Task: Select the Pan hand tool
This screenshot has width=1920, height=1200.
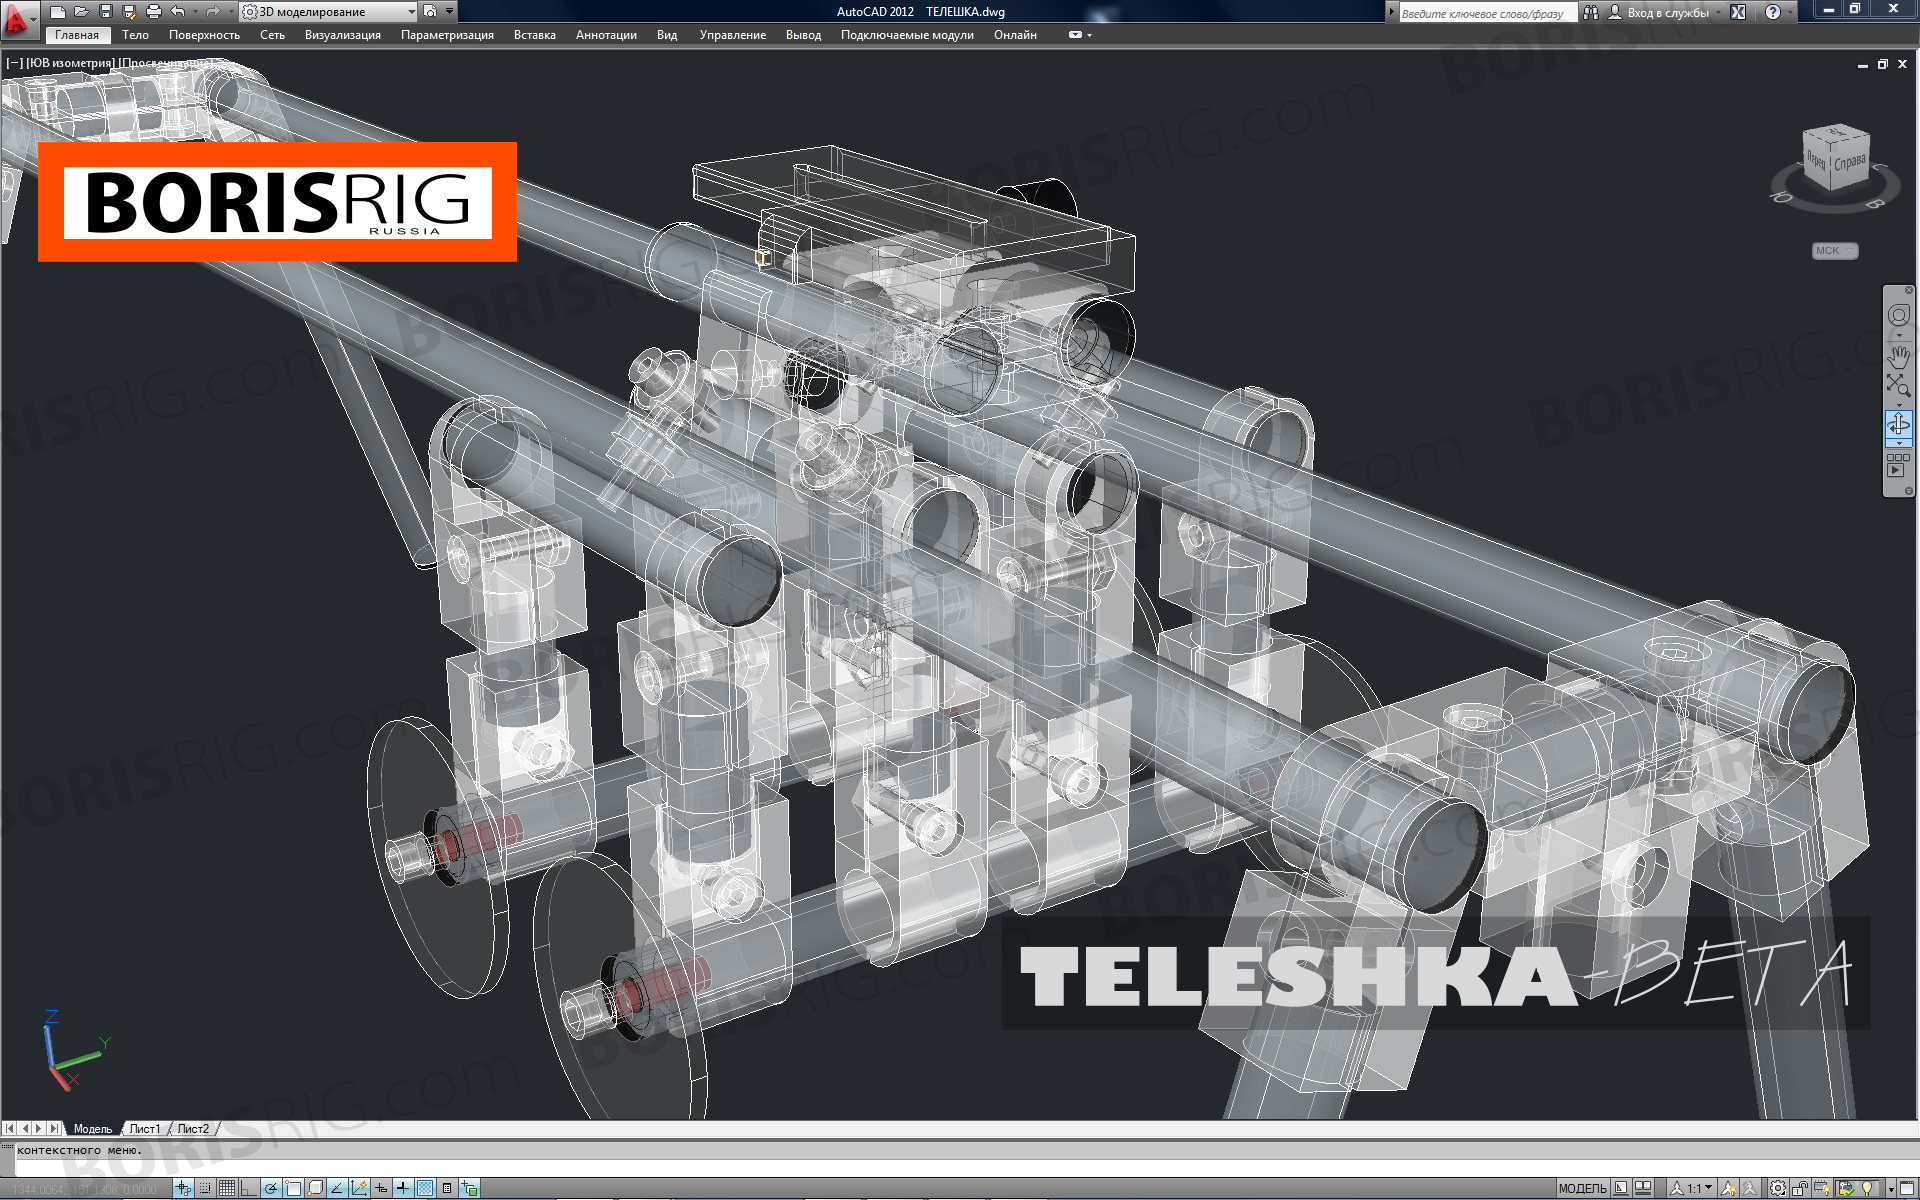Action: (1898, 357)
